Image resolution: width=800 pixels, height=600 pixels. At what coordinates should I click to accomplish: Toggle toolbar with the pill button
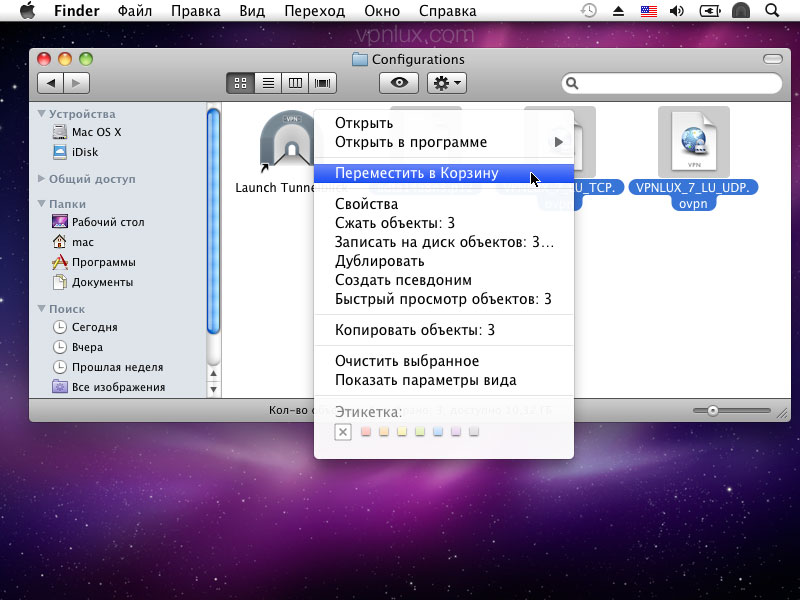[x=772, y=59]
